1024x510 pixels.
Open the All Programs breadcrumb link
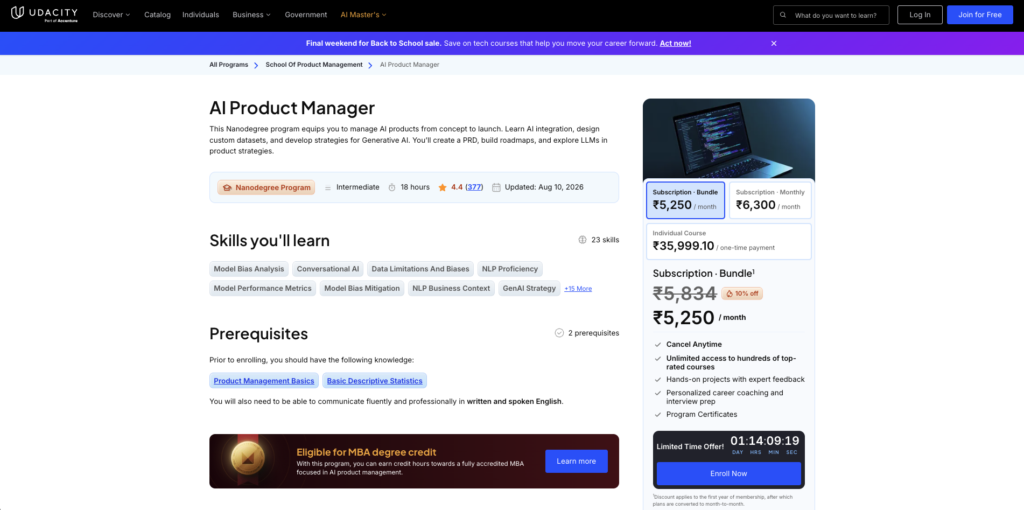point(229,65)
